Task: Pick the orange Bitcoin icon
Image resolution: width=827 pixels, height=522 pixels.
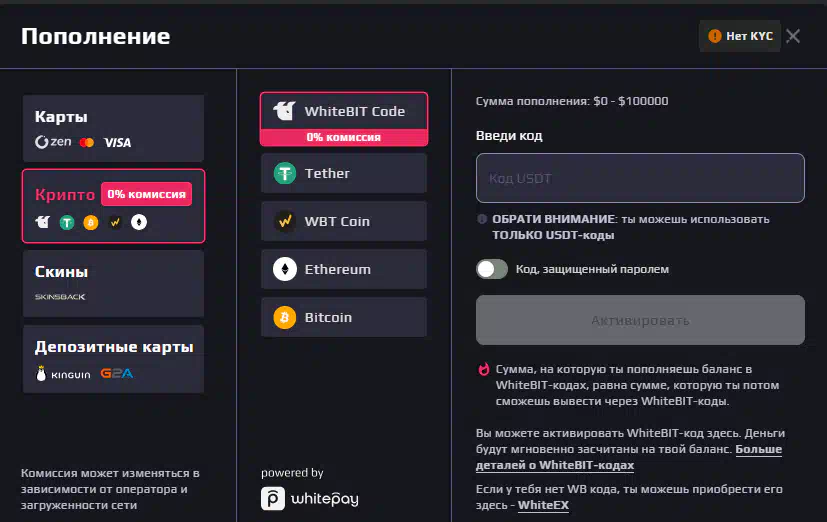Action: pos(285,317)
